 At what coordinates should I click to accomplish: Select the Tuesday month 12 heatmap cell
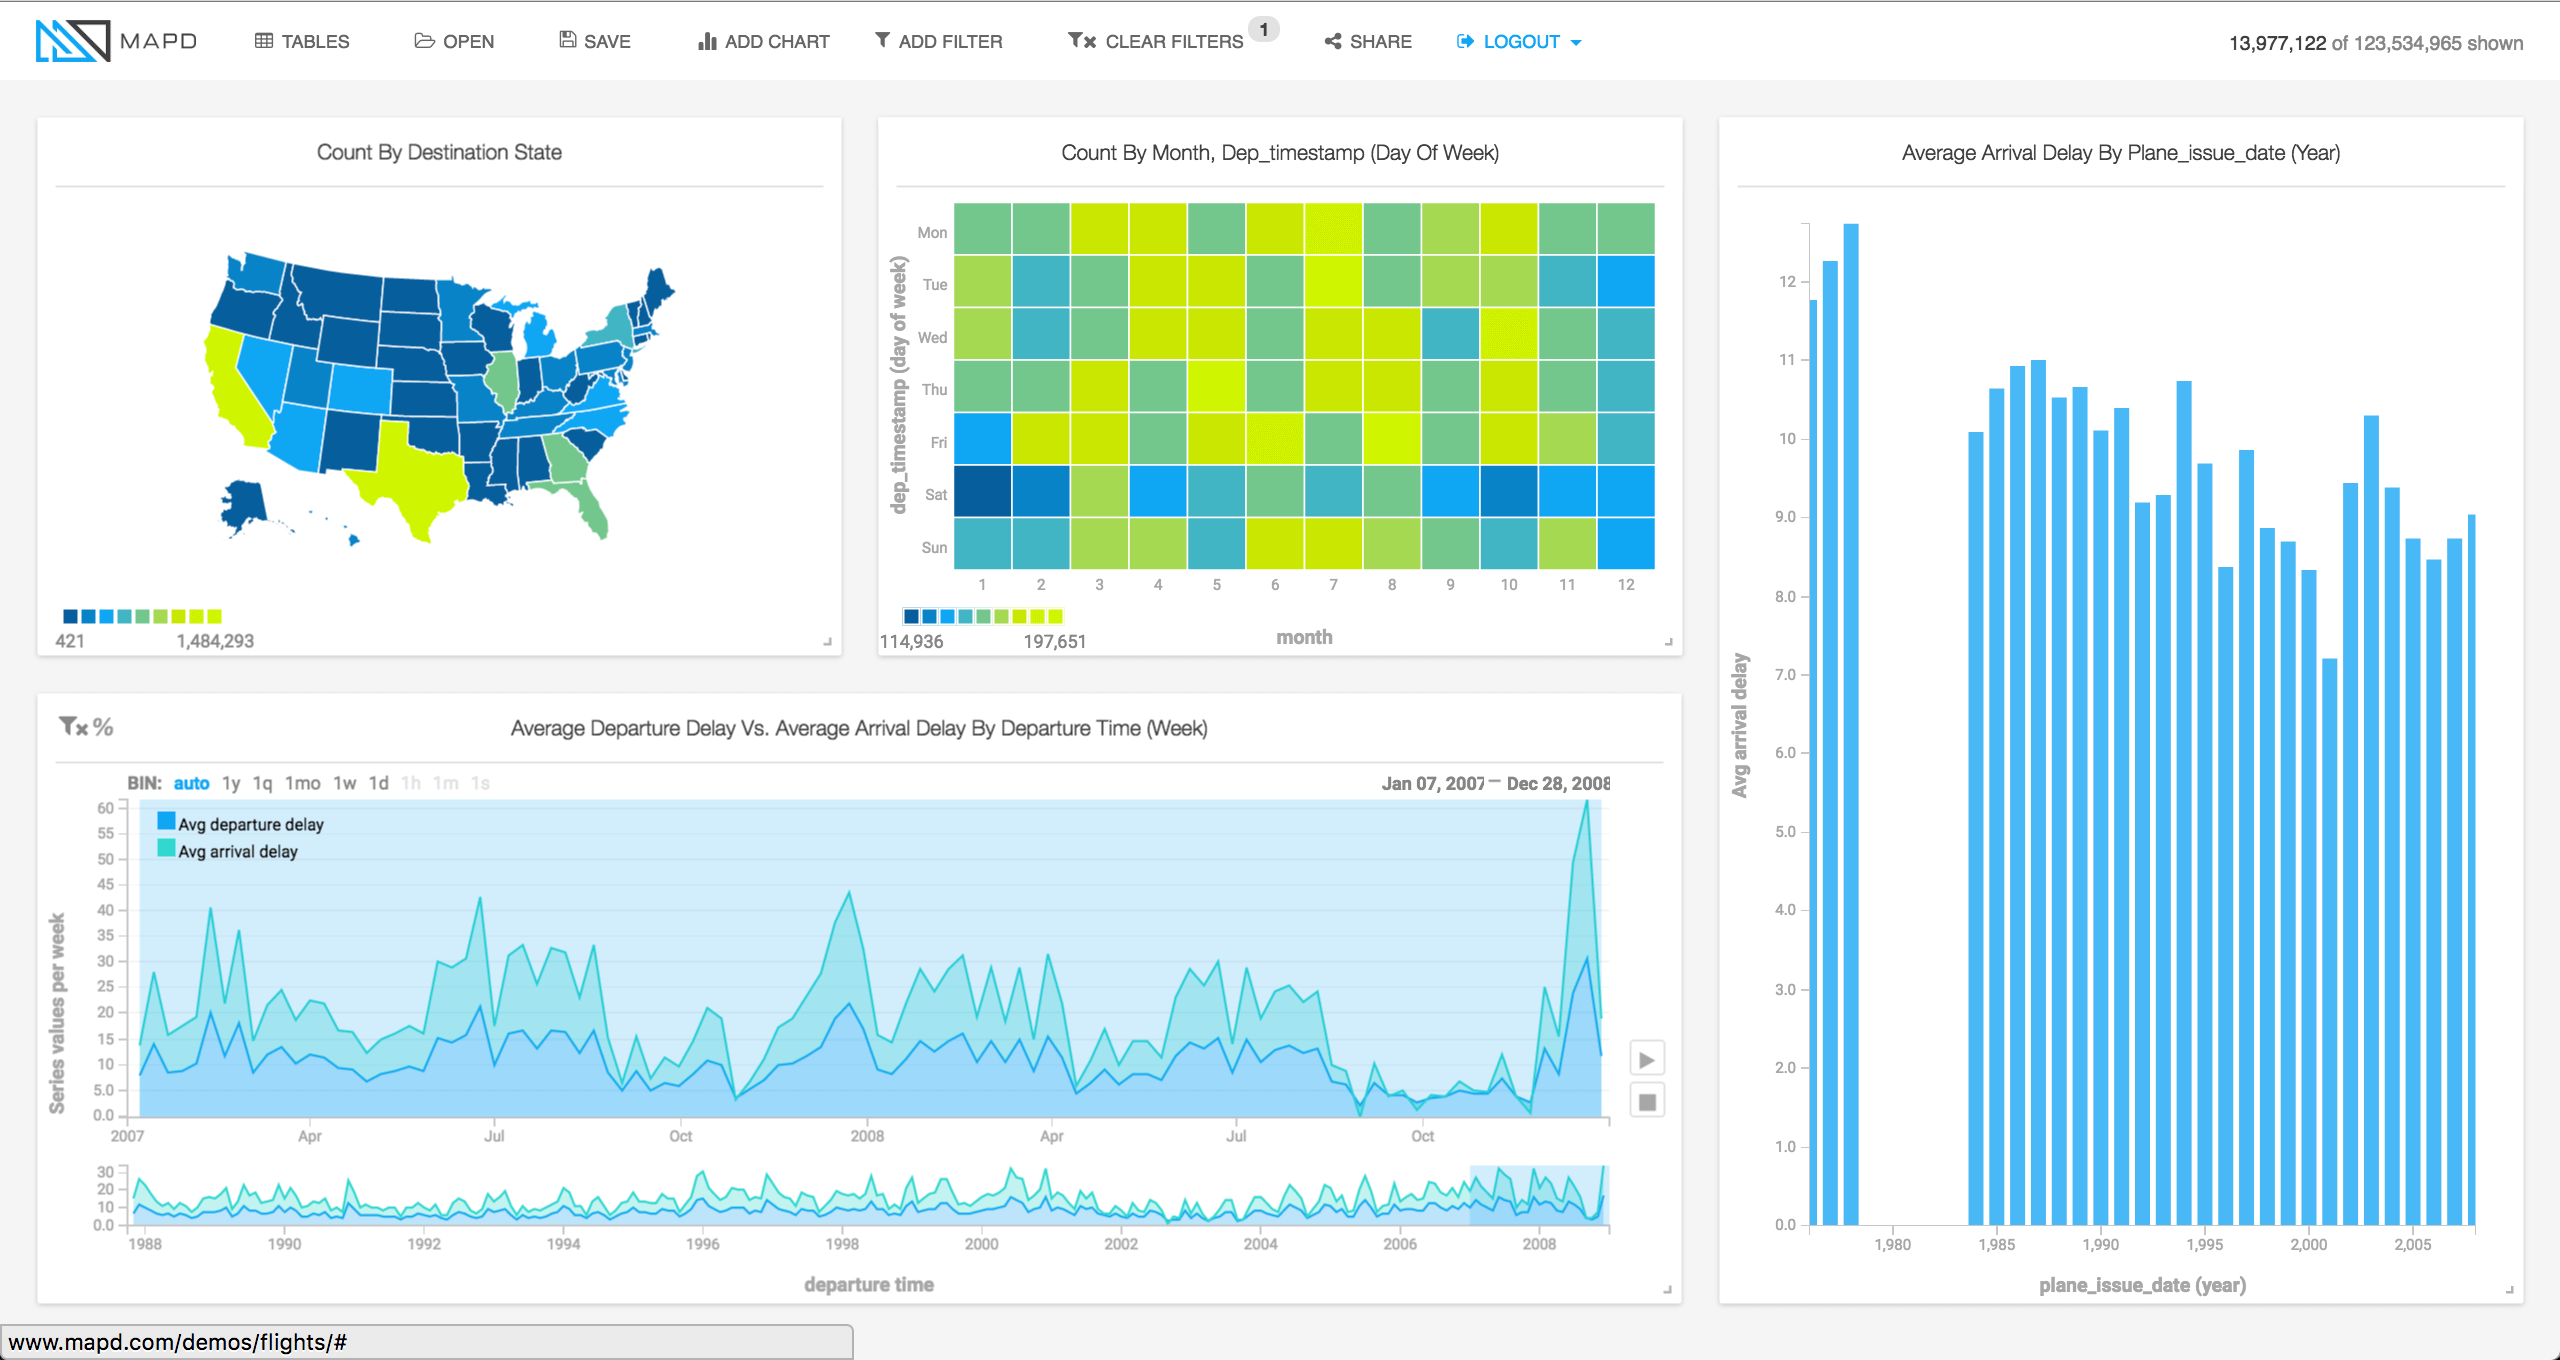click(1626, 281)
